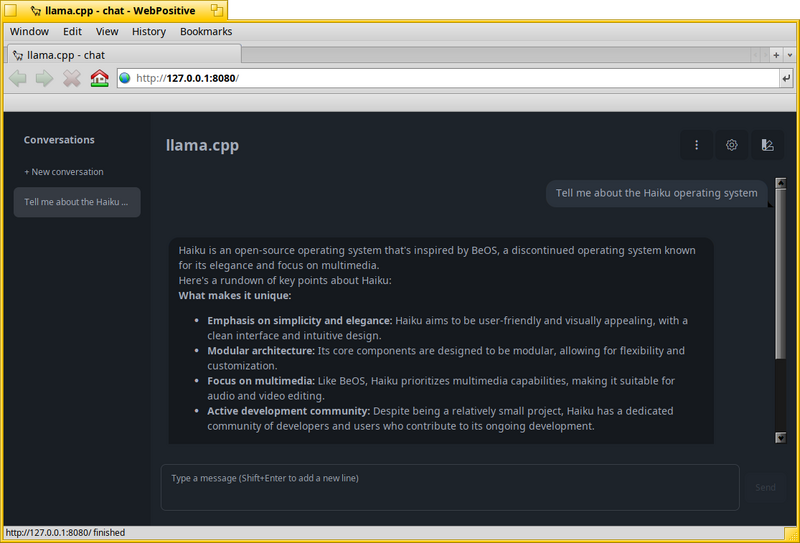The width and height of the screenshot is (800, 543).
Task: Open llama.cpp settings gear
Action: click(732, 145)
